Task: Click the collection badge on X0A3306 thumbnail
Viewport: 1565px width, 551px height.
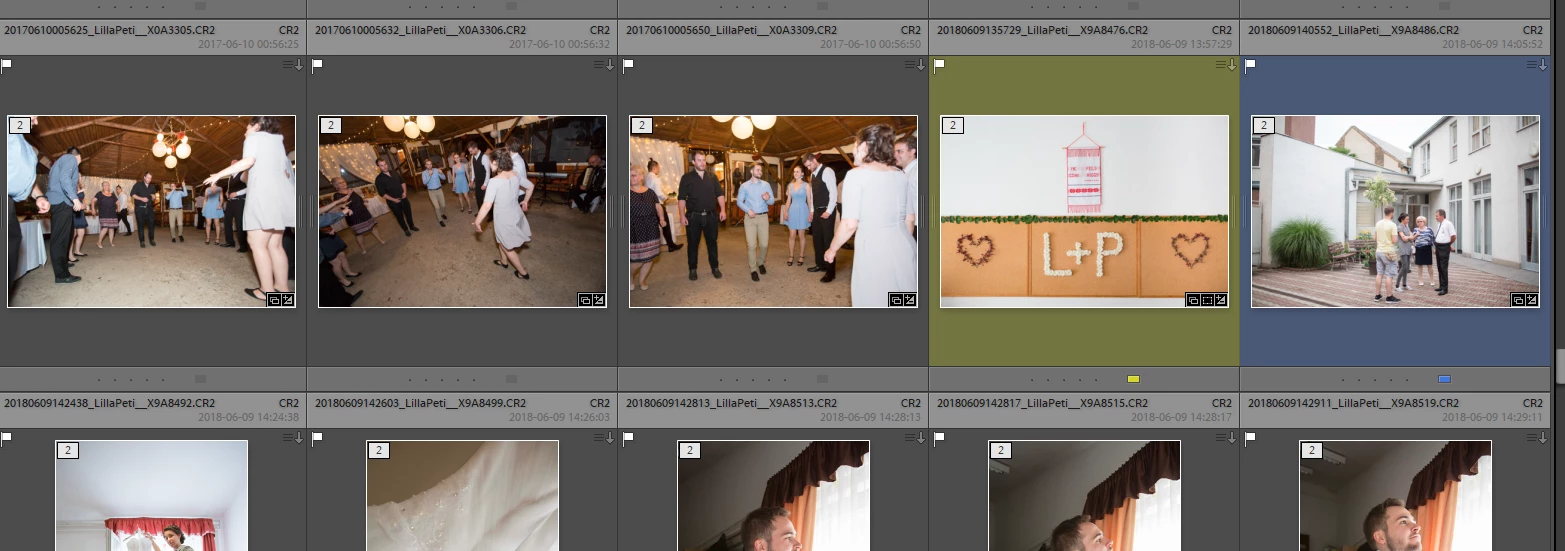Action: point(586,299)
